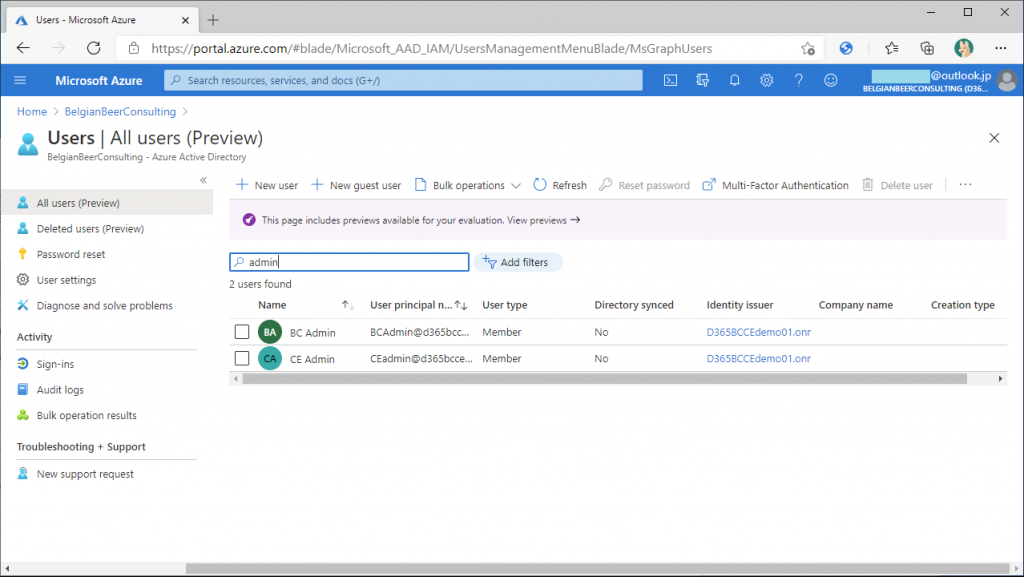Click the Reset password command
The width and height of the screenshot is (1024, 577).
645,185
